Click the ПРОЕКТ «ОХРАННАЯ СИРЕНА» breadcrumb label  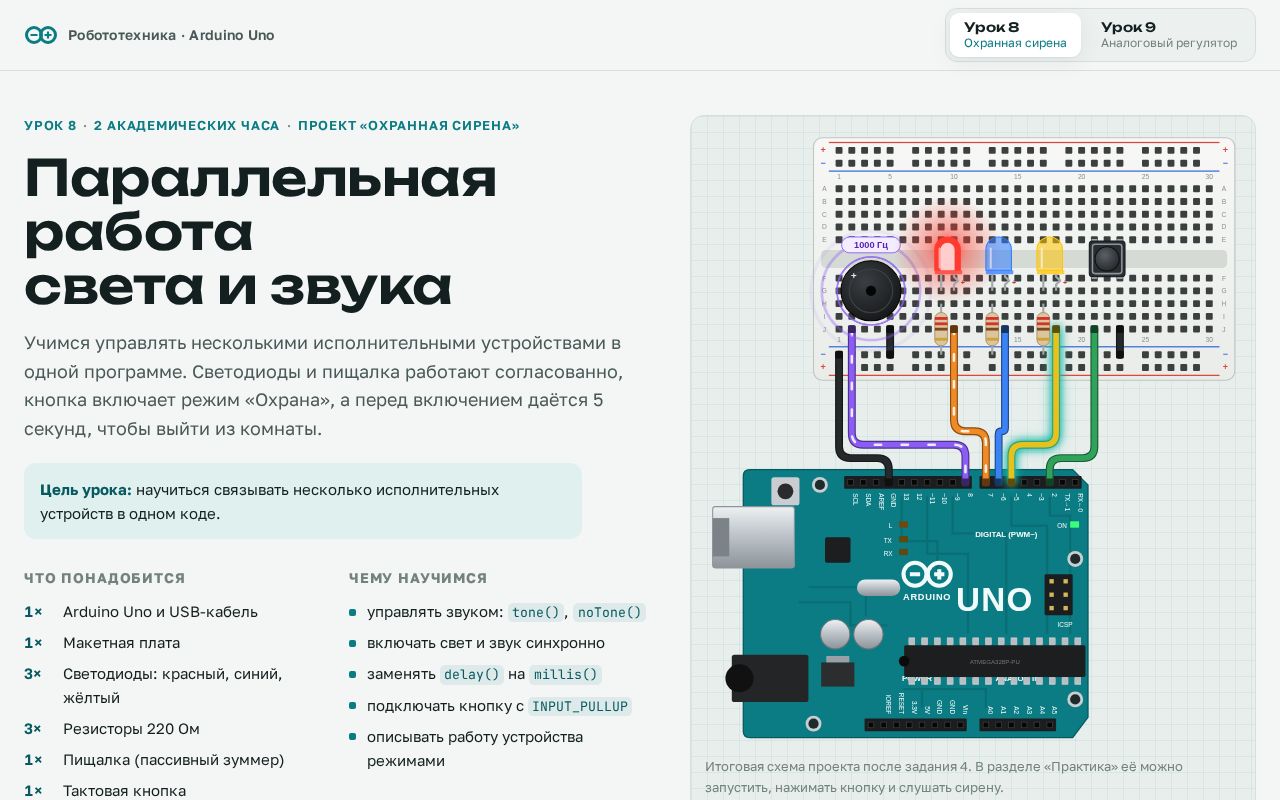point(409,126)
